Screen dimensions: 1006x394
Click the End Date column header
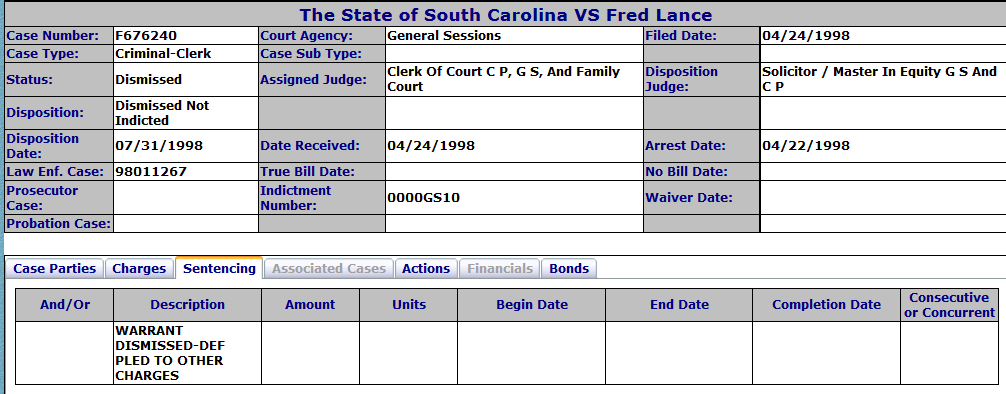coord(679,305)
